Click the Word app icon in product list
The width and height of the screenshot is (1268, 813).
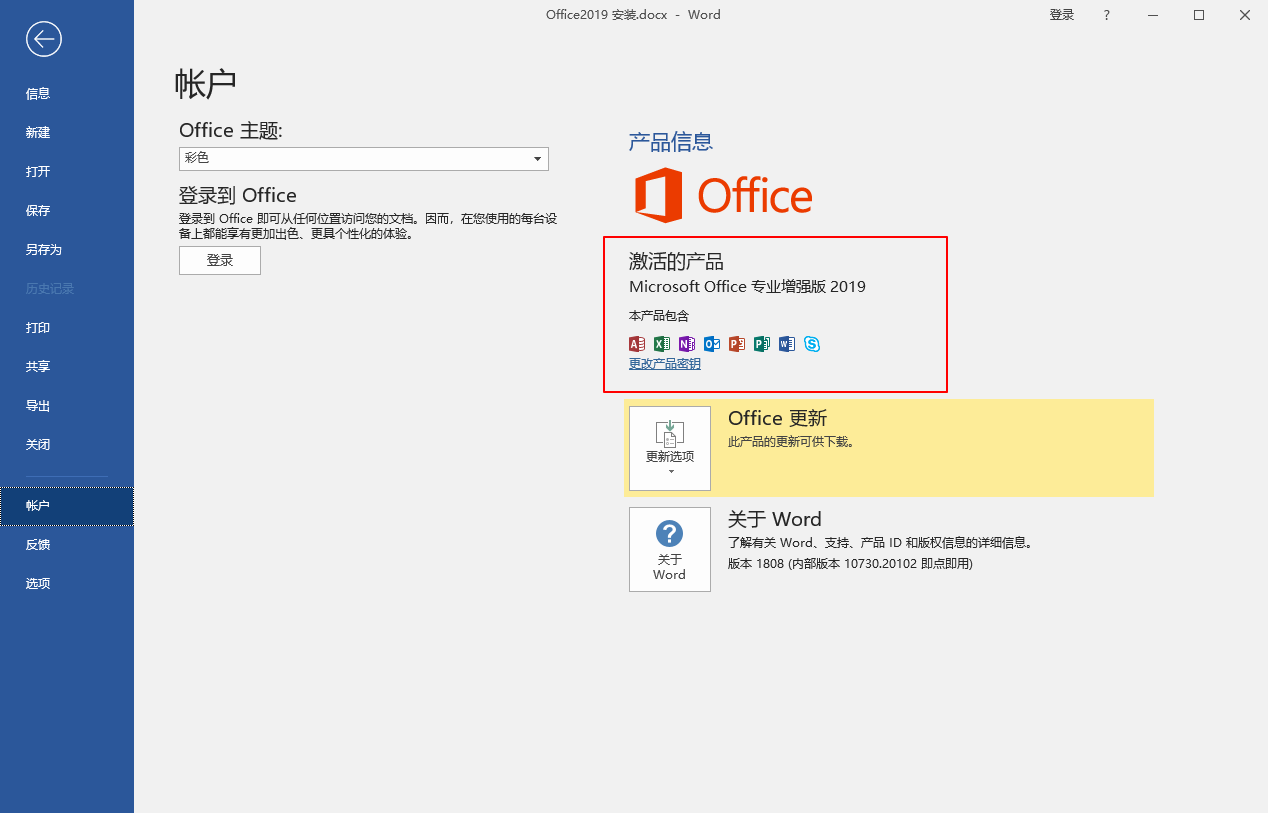click(x=787, y=344)
